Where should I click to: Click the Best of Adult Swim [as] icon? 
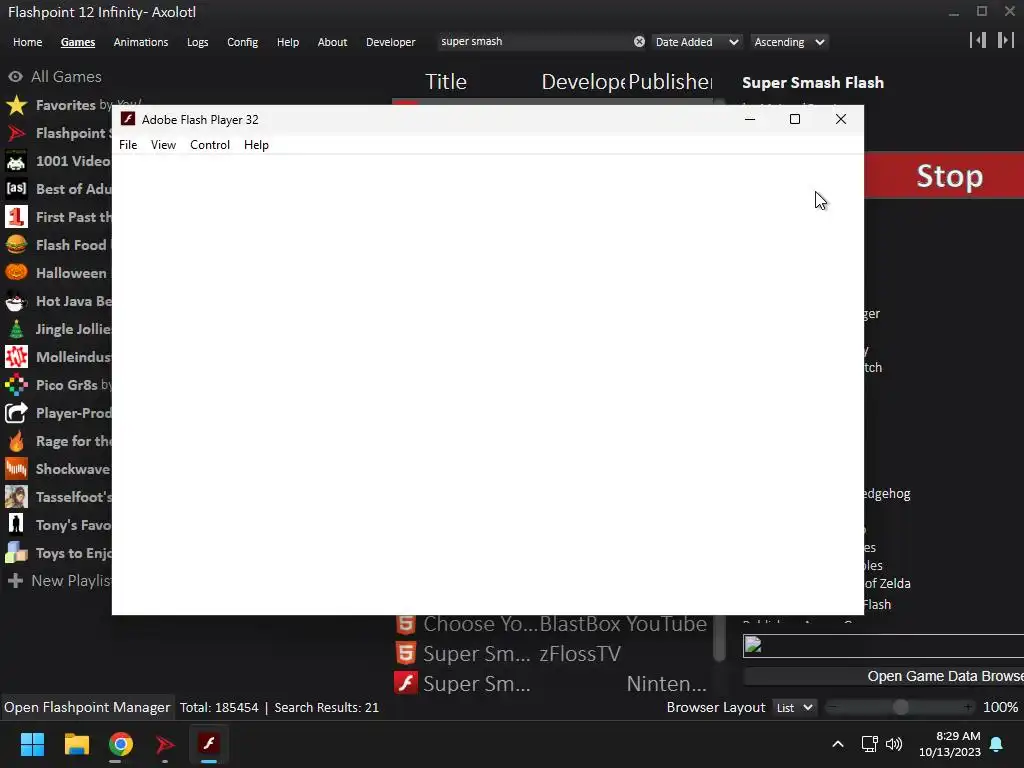(16, 189)
